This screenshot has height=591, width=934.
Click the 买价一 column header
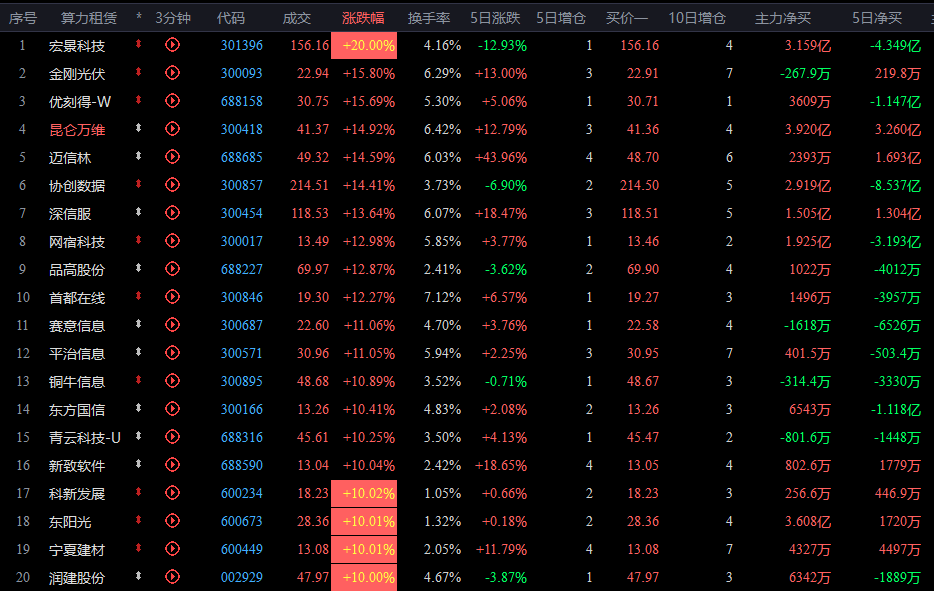627,18
